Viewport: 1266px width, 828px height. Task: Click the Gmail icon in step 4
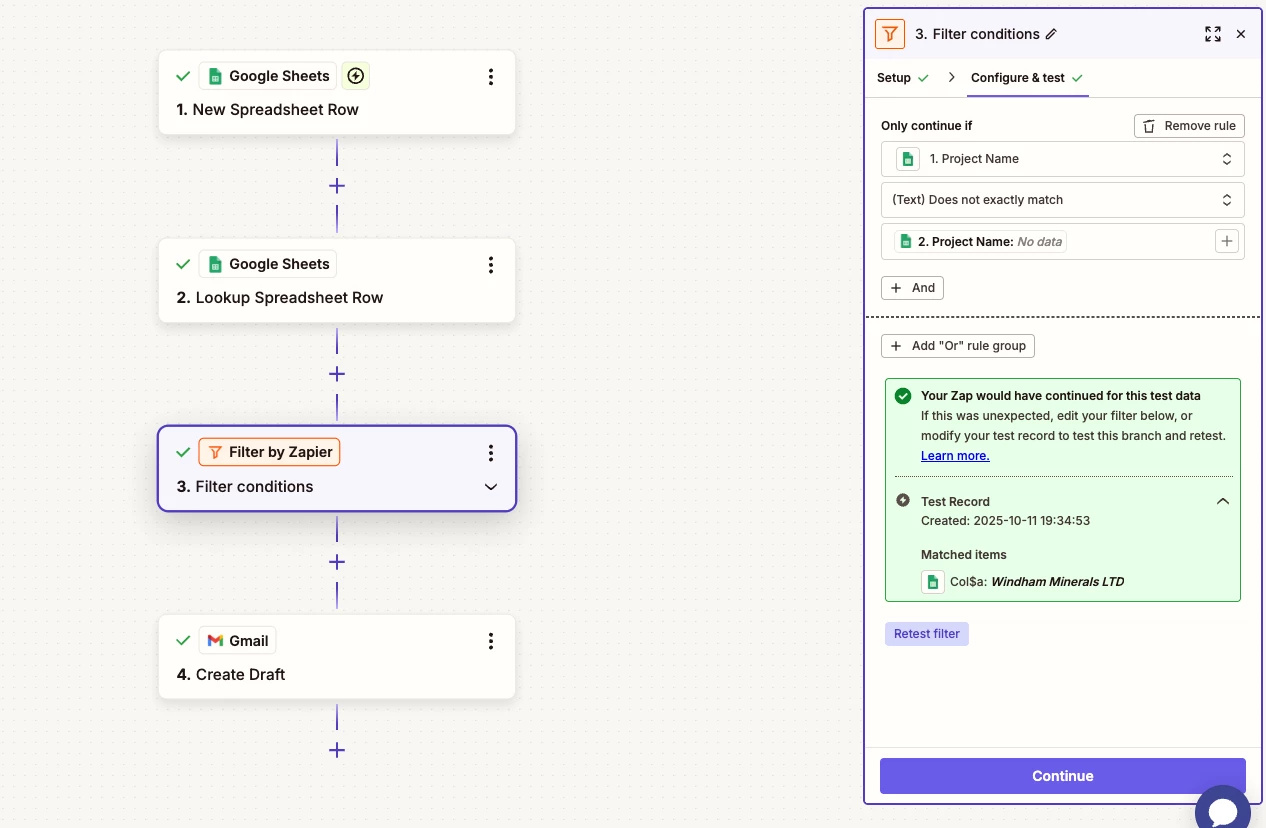pyautogui.click(x=215, y=641)
